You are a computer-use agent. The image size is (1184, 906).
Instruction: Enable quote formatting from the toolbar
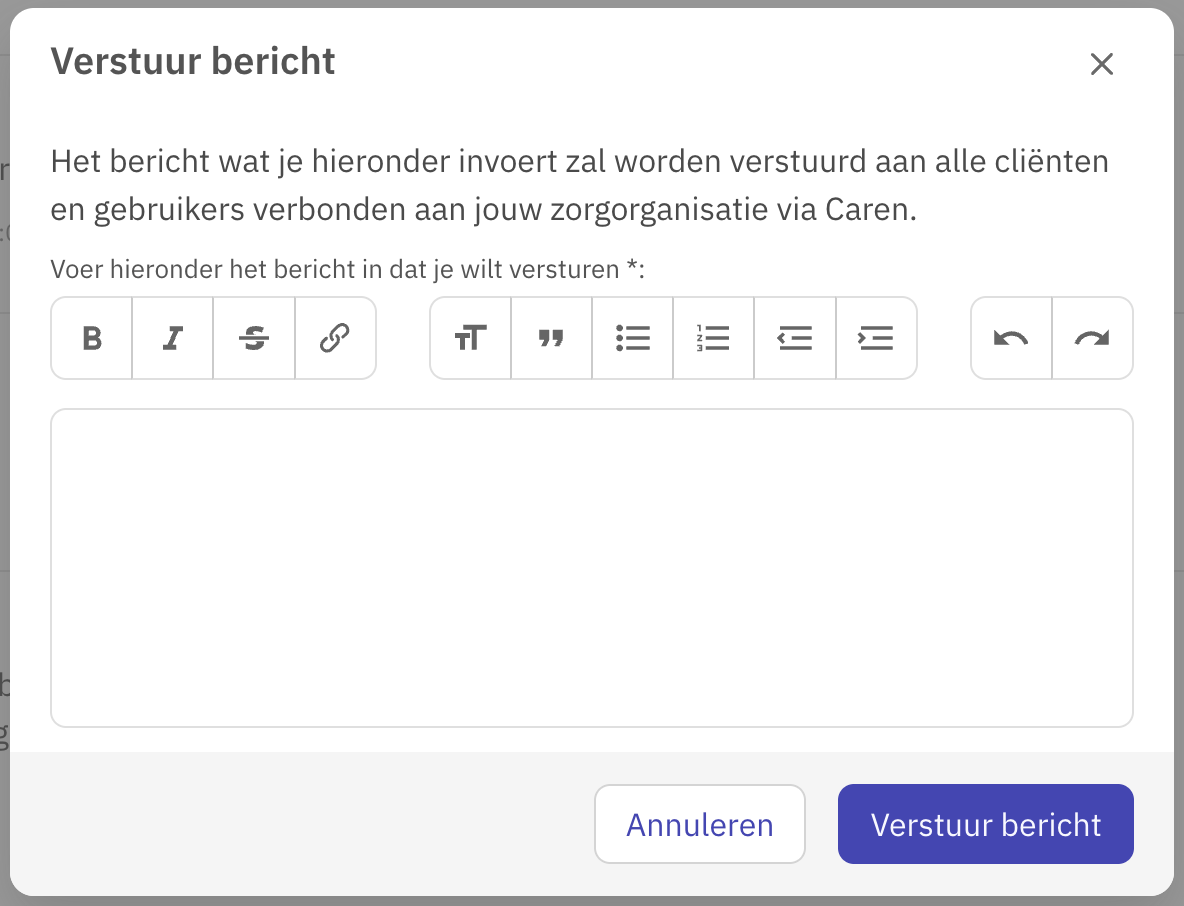[x=551, y=338]
